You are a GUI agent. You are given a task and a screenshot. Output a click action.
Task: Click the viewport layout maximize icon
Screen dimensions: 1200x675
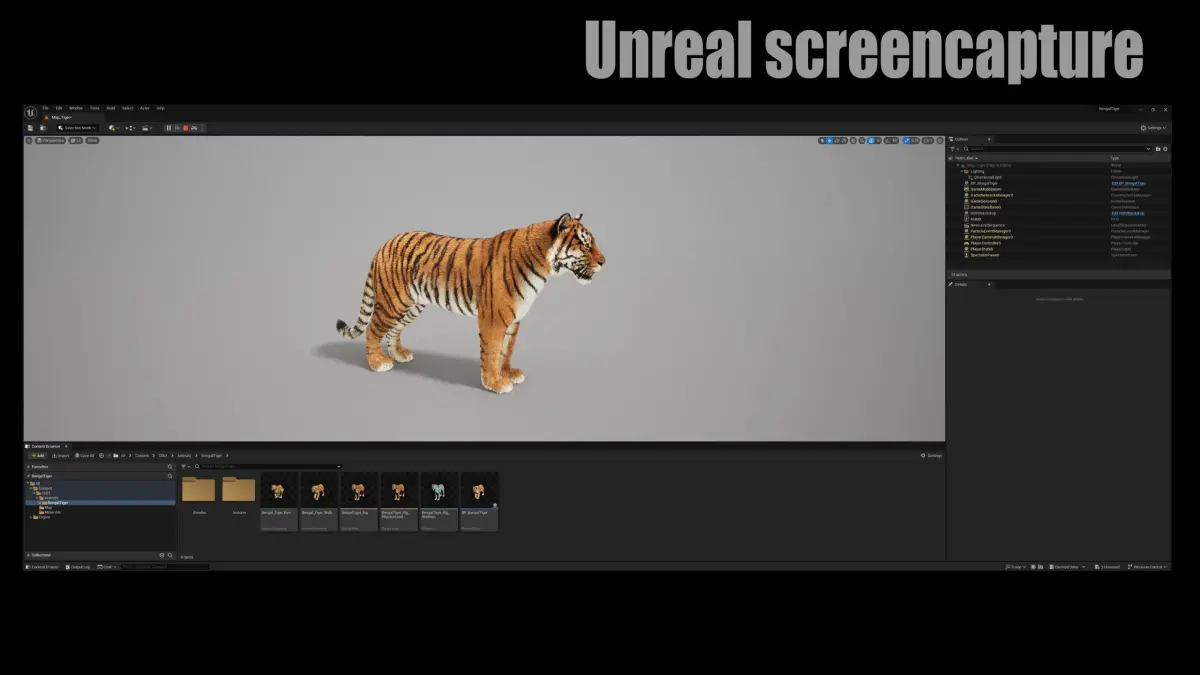click(940, 140)
